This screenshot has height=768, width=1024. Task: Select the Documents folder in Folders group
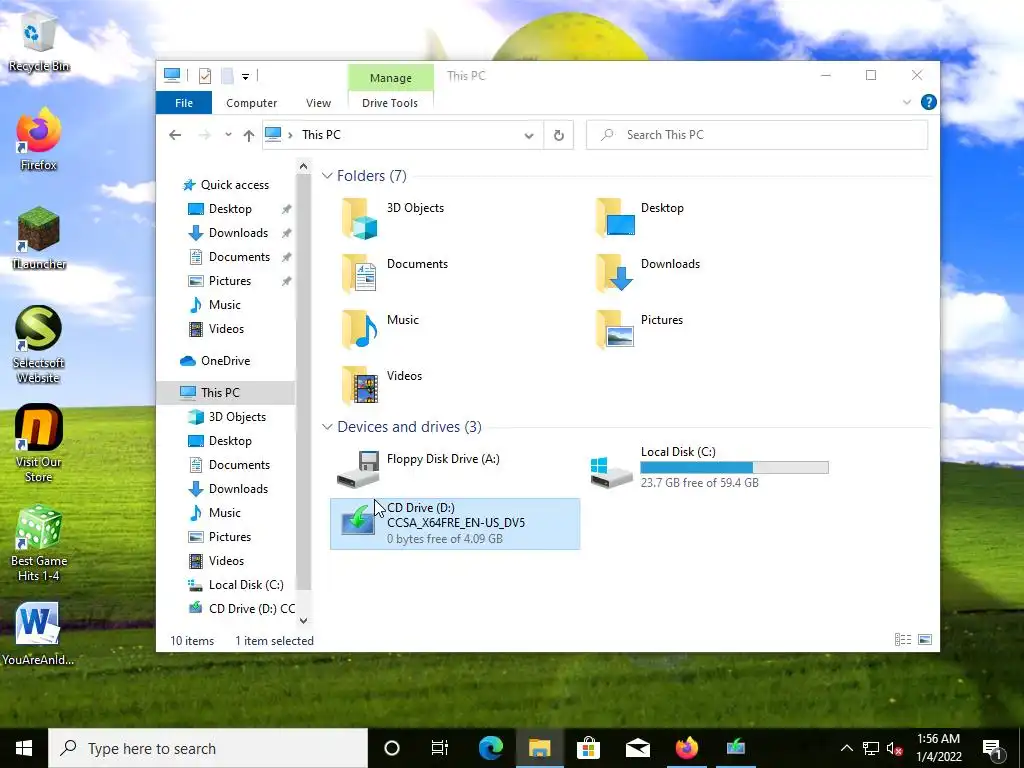[360, 274]
